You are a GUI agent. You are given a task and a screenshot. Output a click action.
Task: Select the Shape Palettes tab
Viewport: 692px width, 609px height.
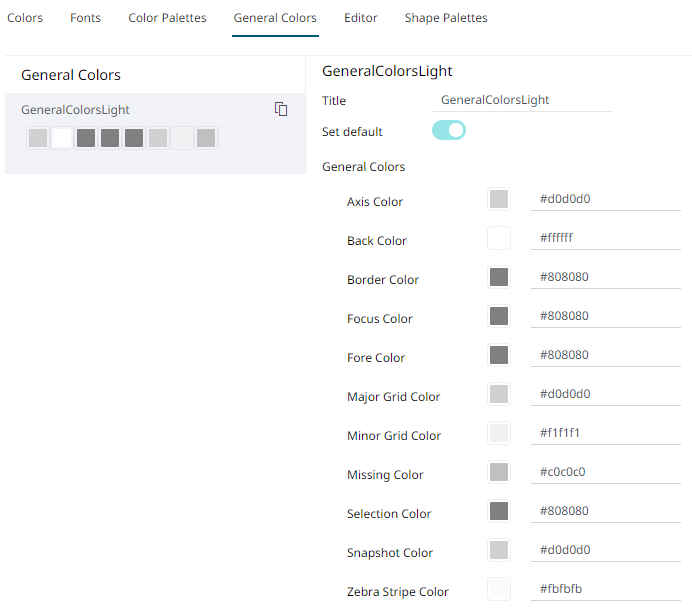coord(446,18)
